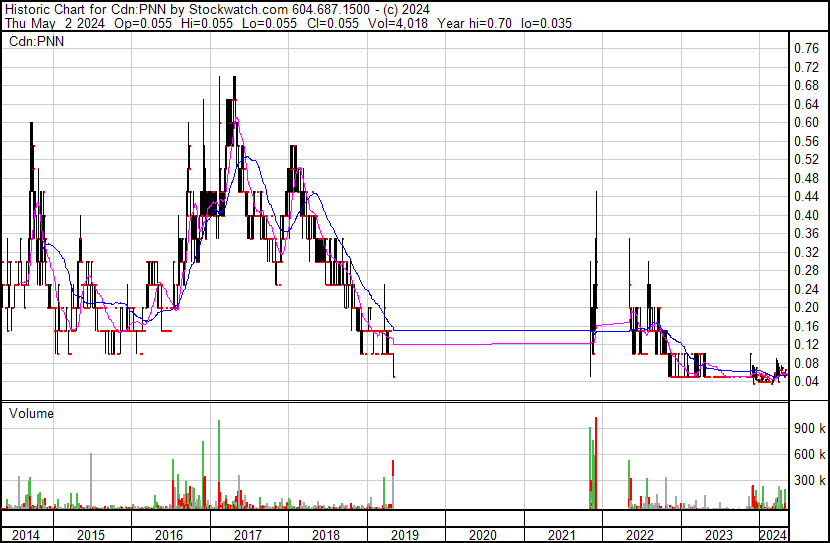The width and height of the screenshot is (830, 543).
Task: Click the 0.48 price axis label
Action: click(806, 178)
